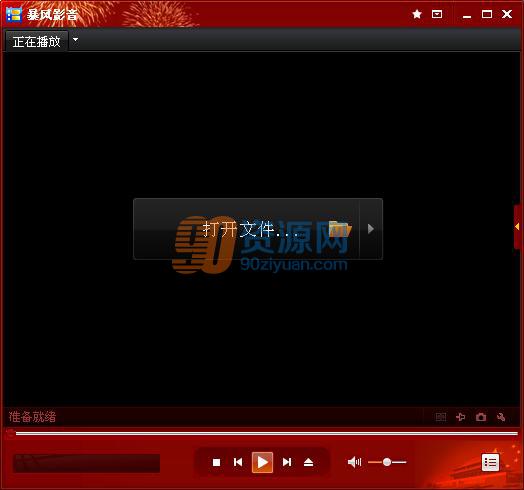Adjust the volume slider knob

(387, 462)
